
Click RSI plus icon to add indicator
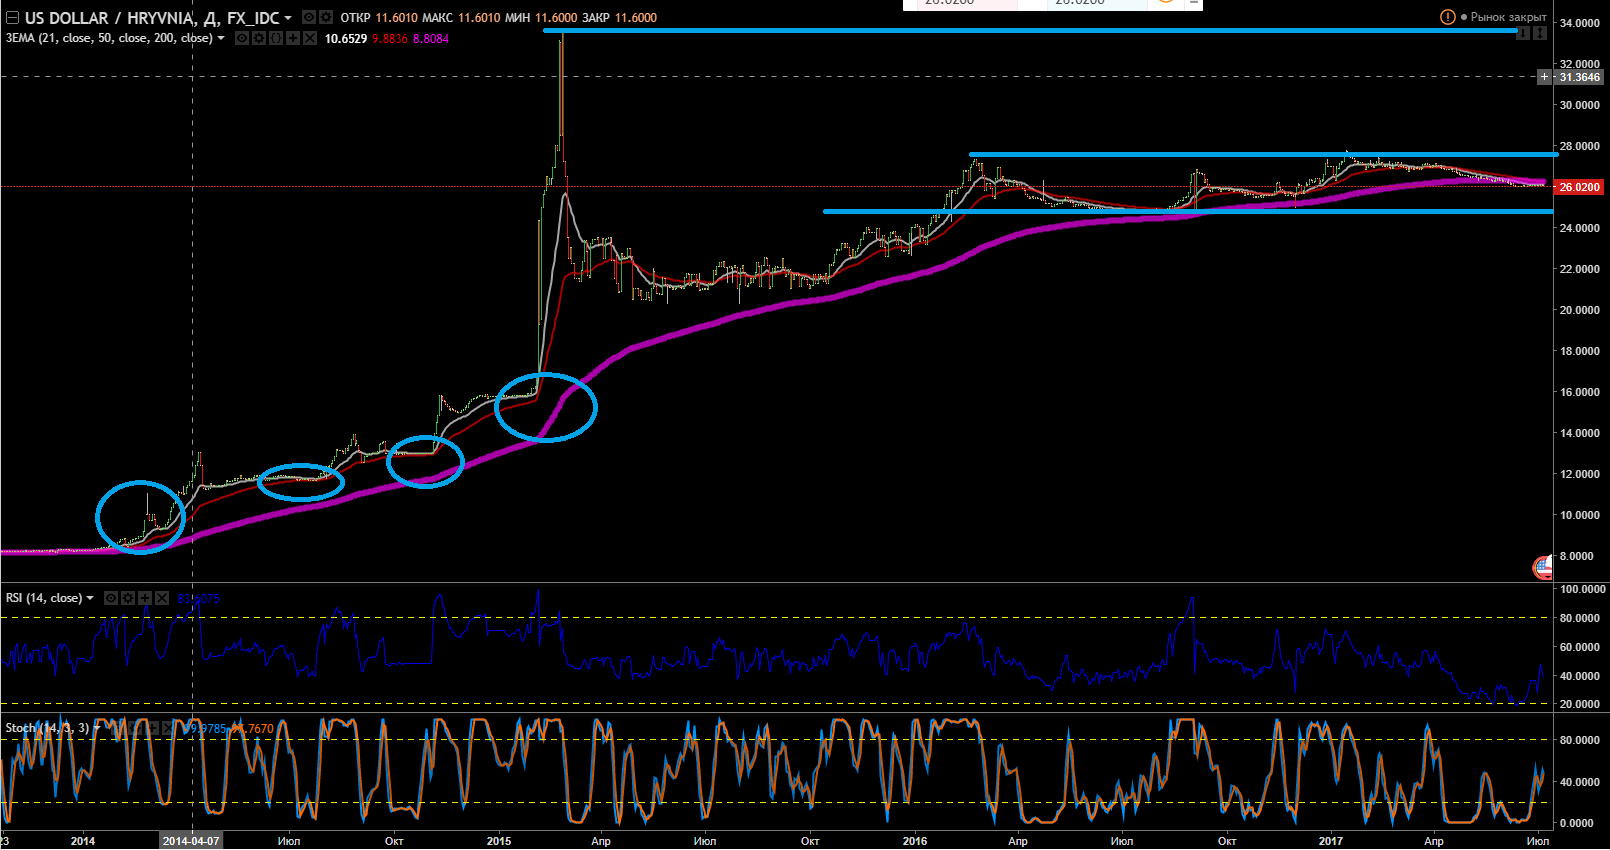pos(145,598)
